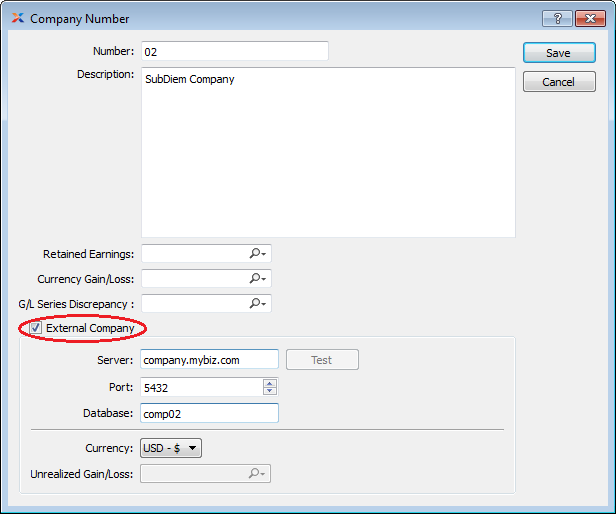Click the Unrealized Gain/Loss lookup icon

click(x=257, y=474)
